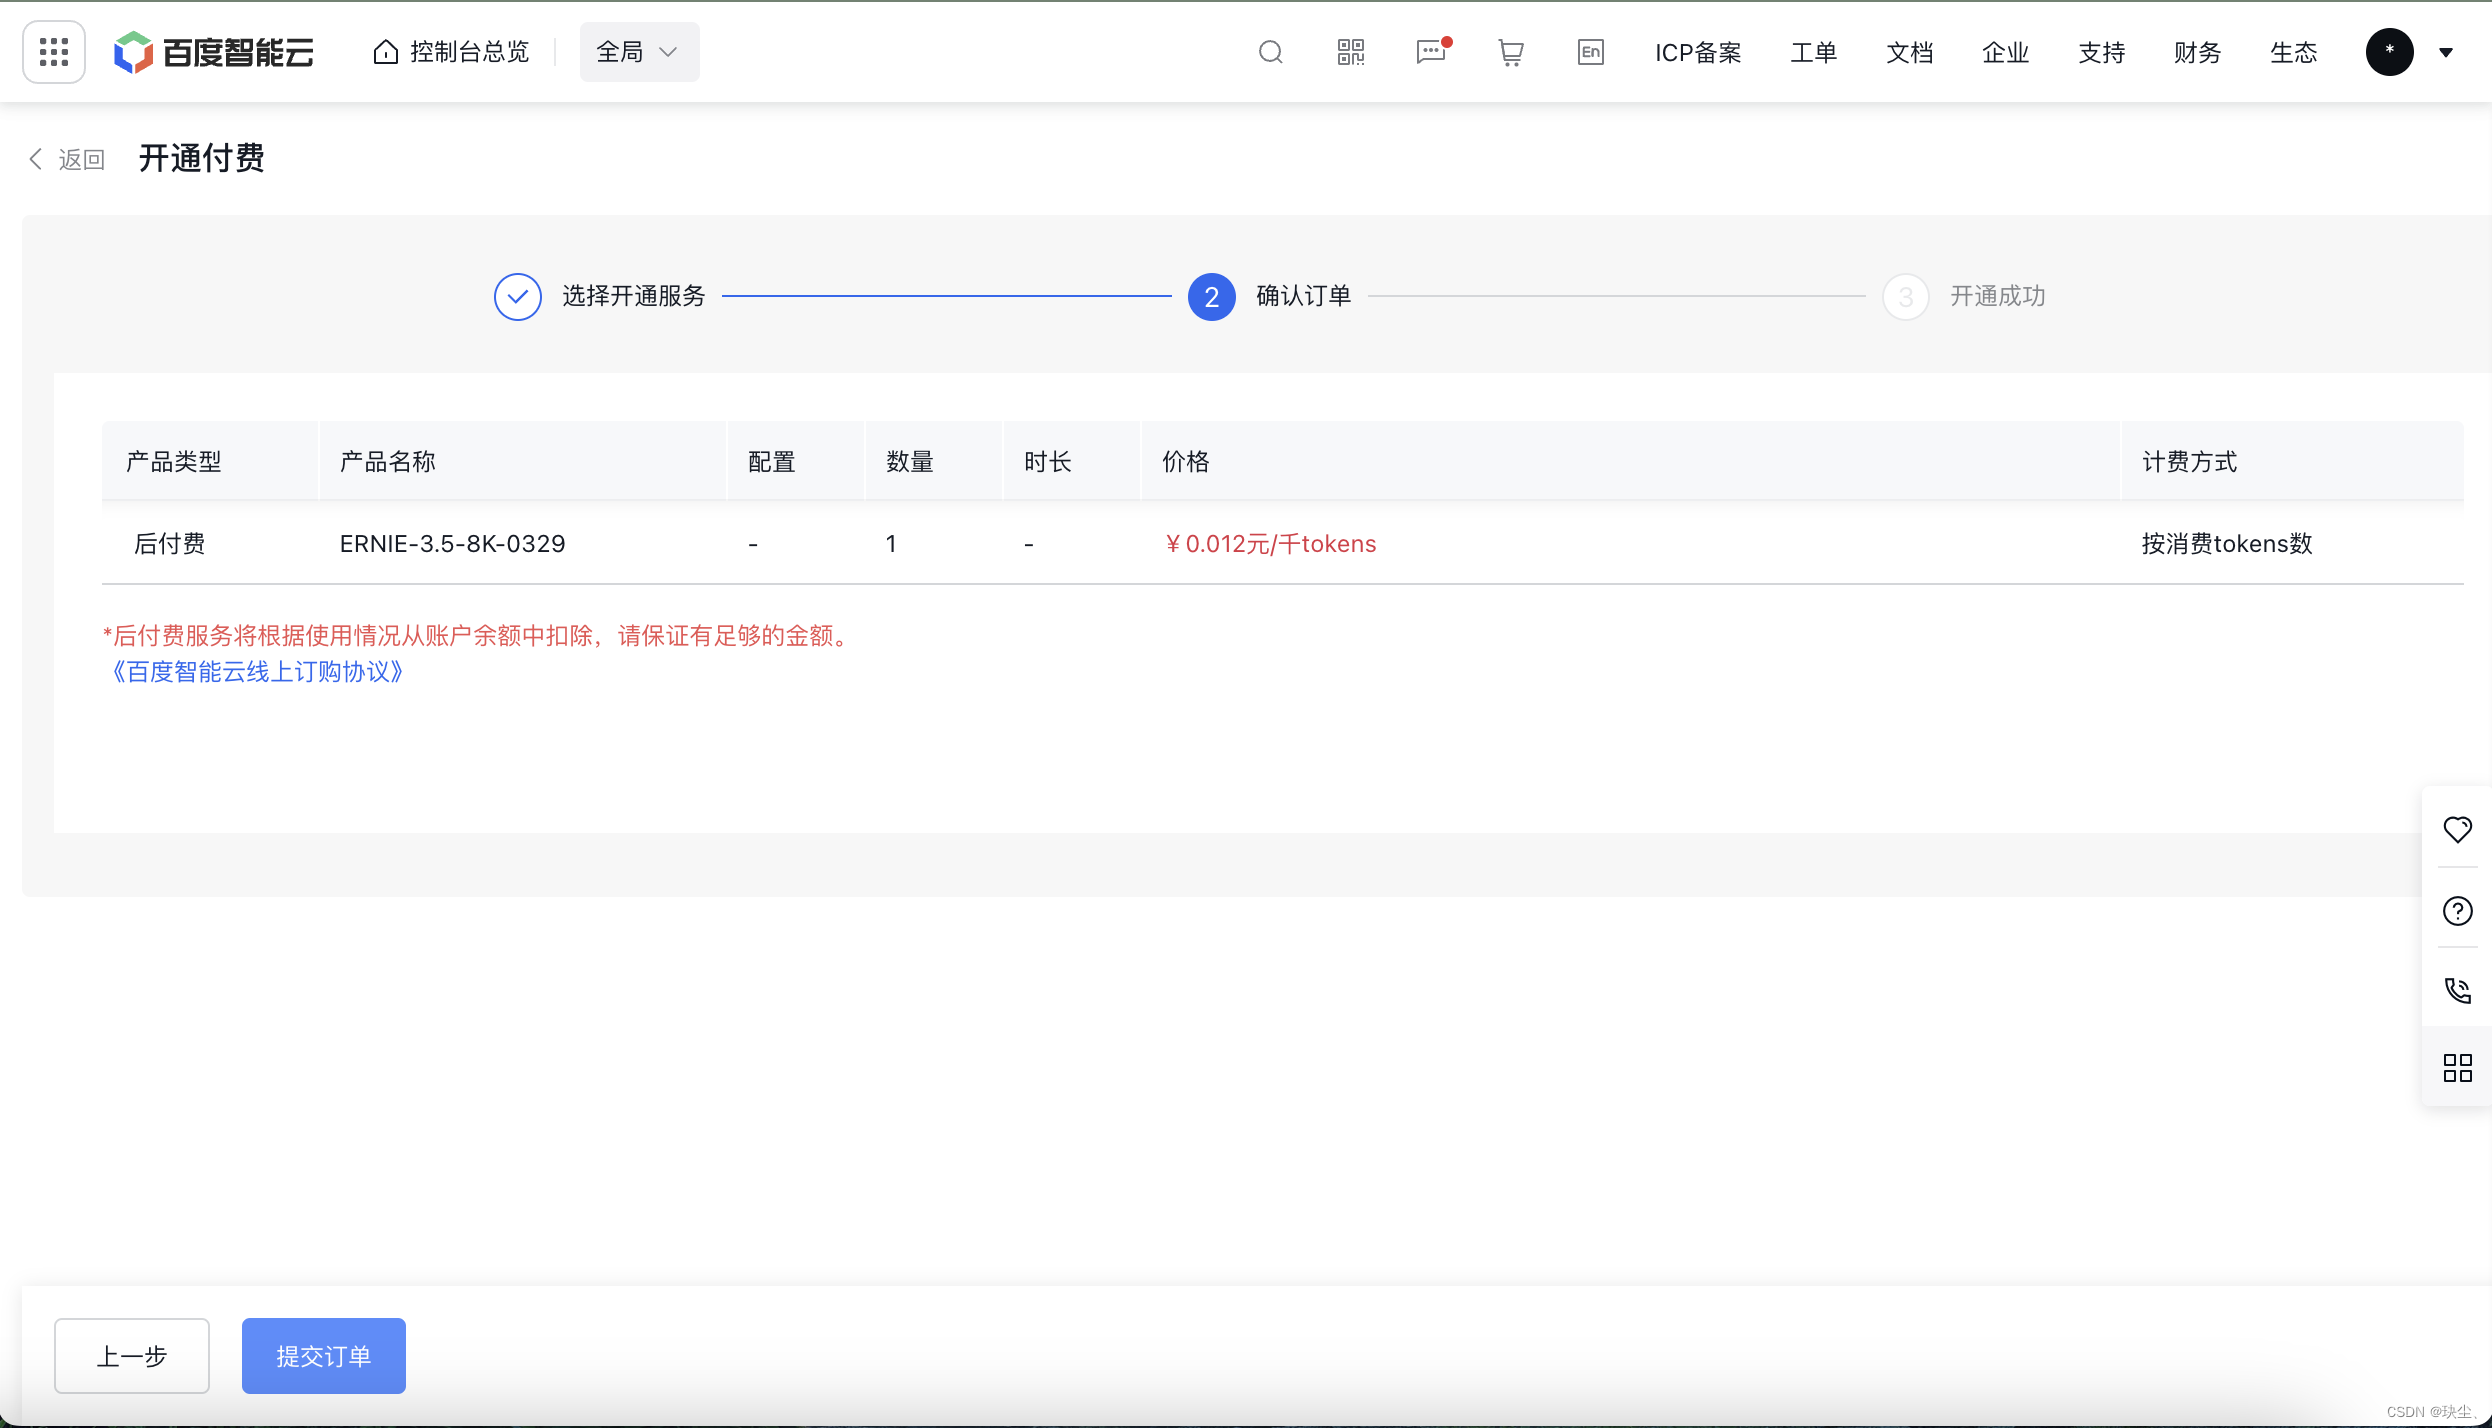Viewport: 2492px width, 1428px height.
Task: Open the search magnifier icon
Action: (x=1270, y=52)
